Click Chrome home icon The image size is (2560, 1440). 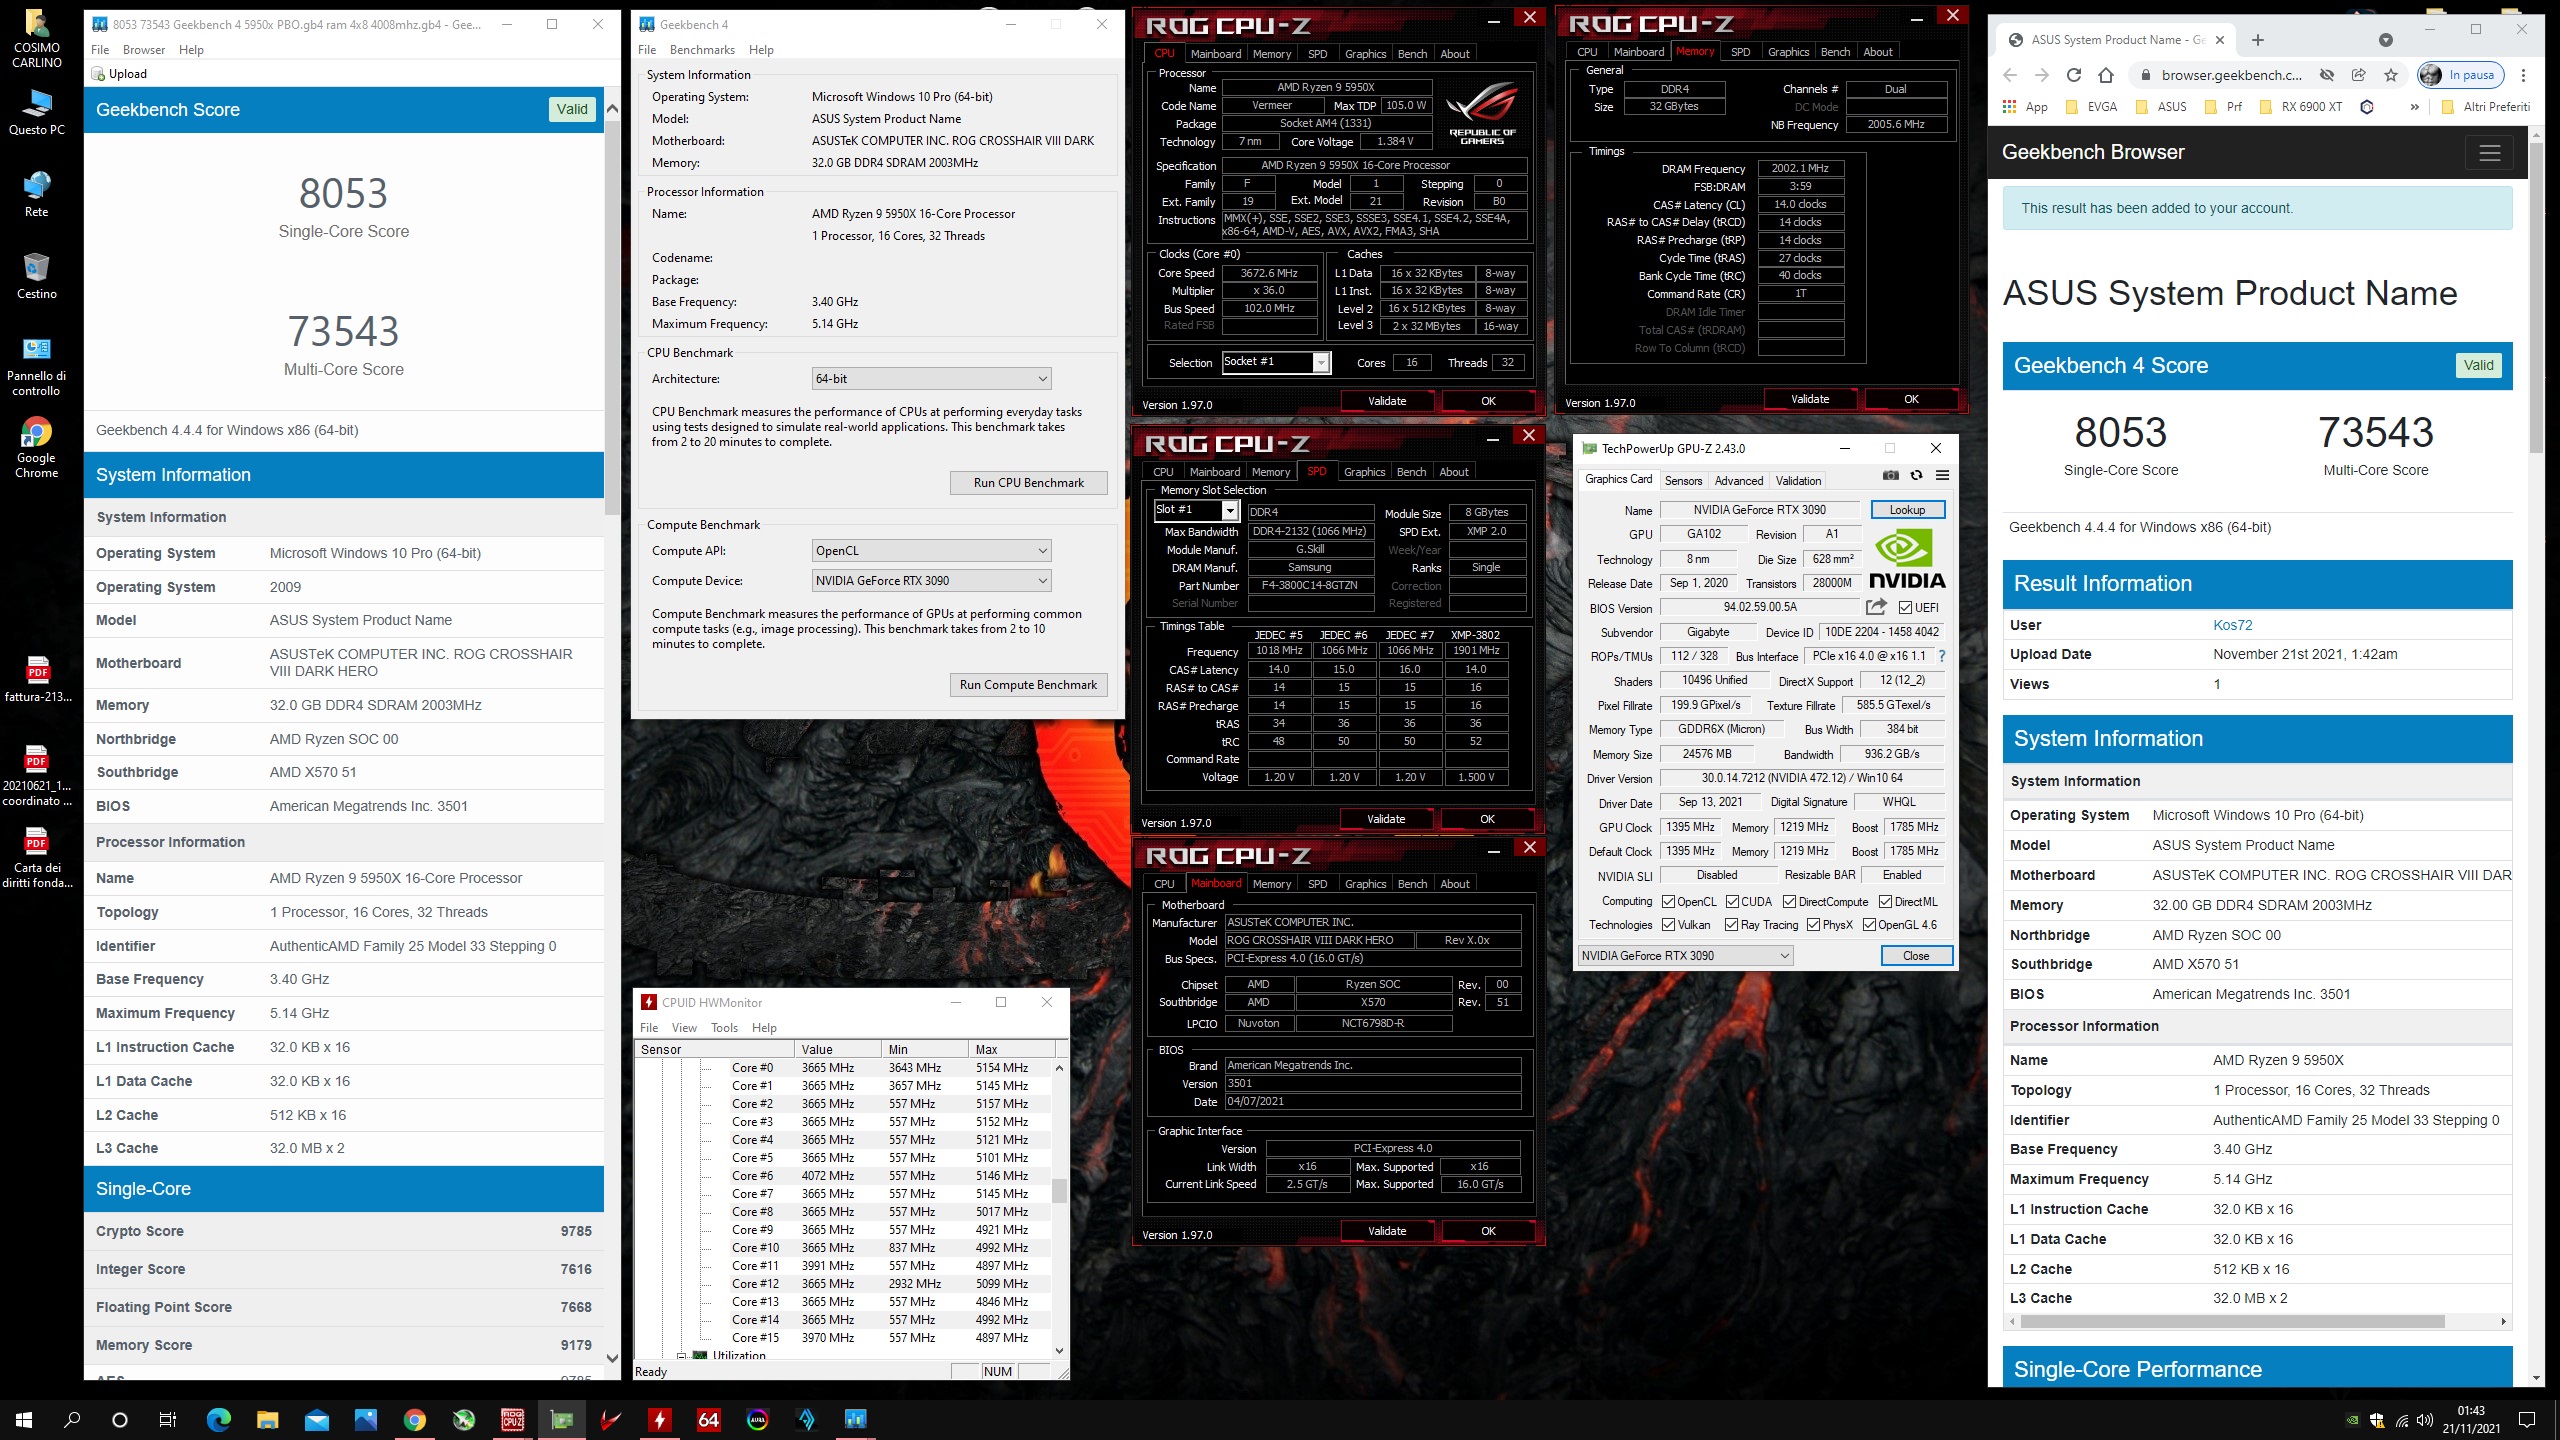point(2106,75)
